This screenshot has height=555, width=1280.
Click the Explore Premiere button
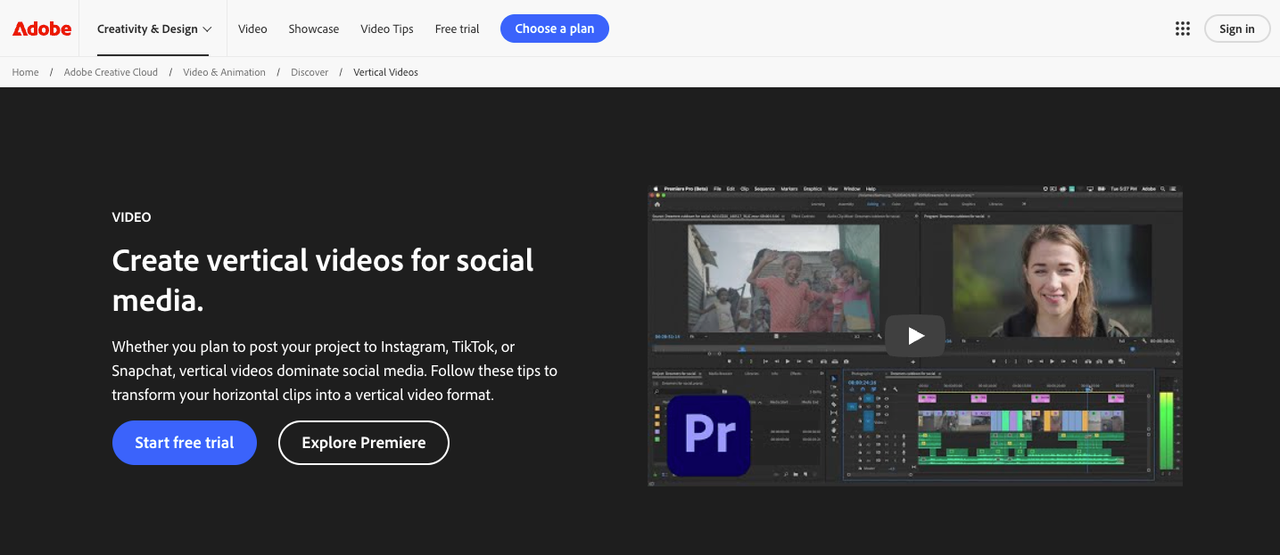(x=364, y=443)
